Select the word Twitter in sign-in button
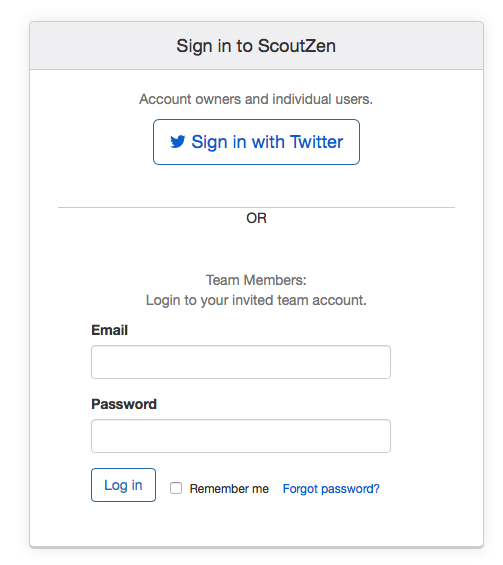 pos(316,142)
